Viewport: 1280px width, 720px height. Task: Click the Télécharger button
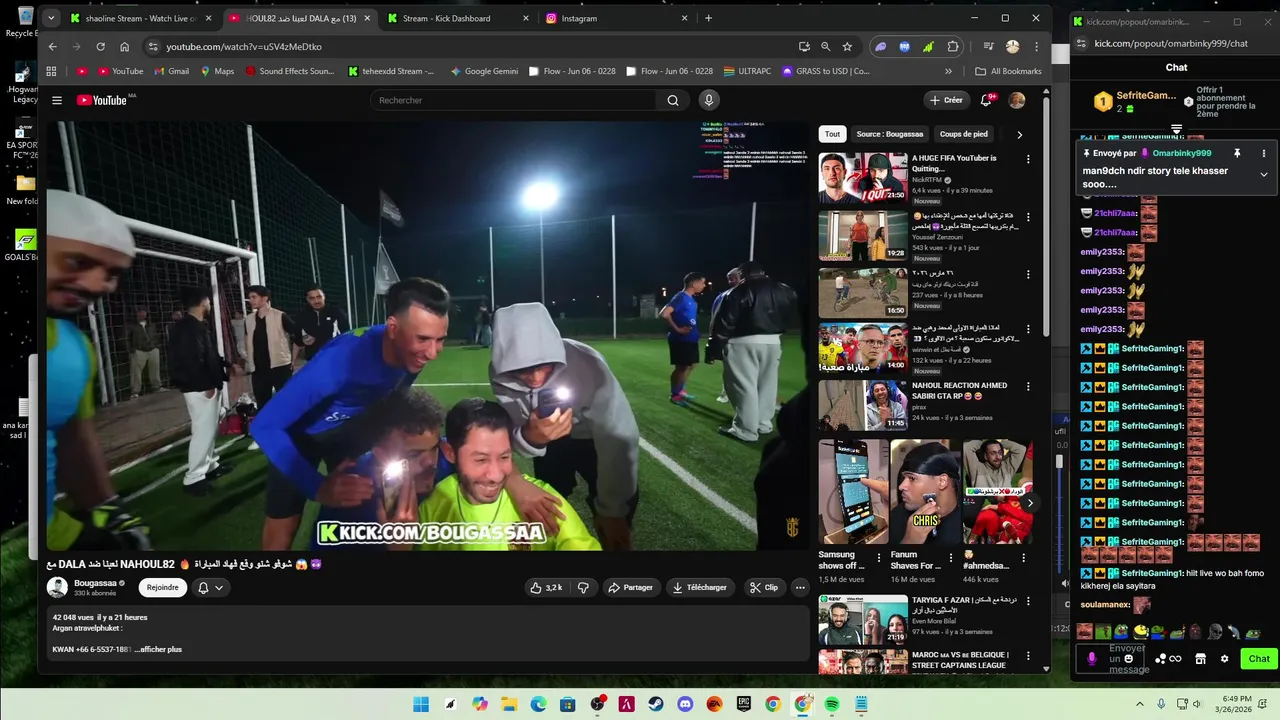(699, 588)
